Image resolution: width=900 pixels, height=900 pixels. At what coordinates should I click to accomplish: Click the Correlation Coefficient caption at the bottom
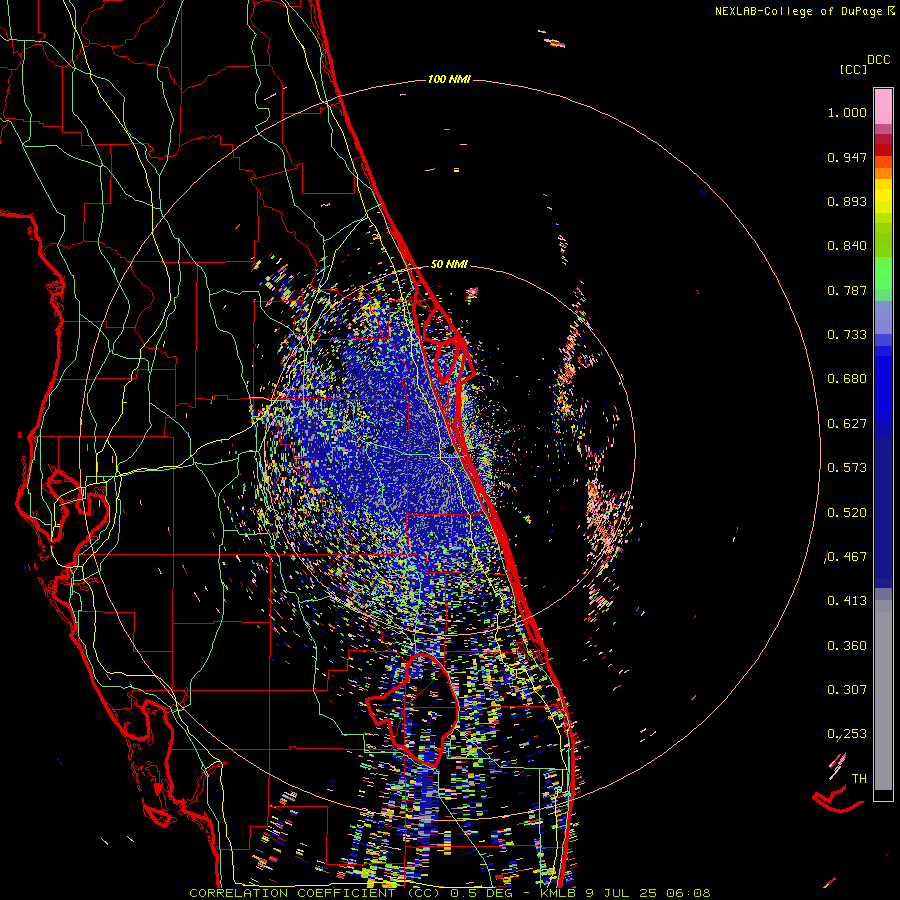pyautogui.click(x=449, y=893)
